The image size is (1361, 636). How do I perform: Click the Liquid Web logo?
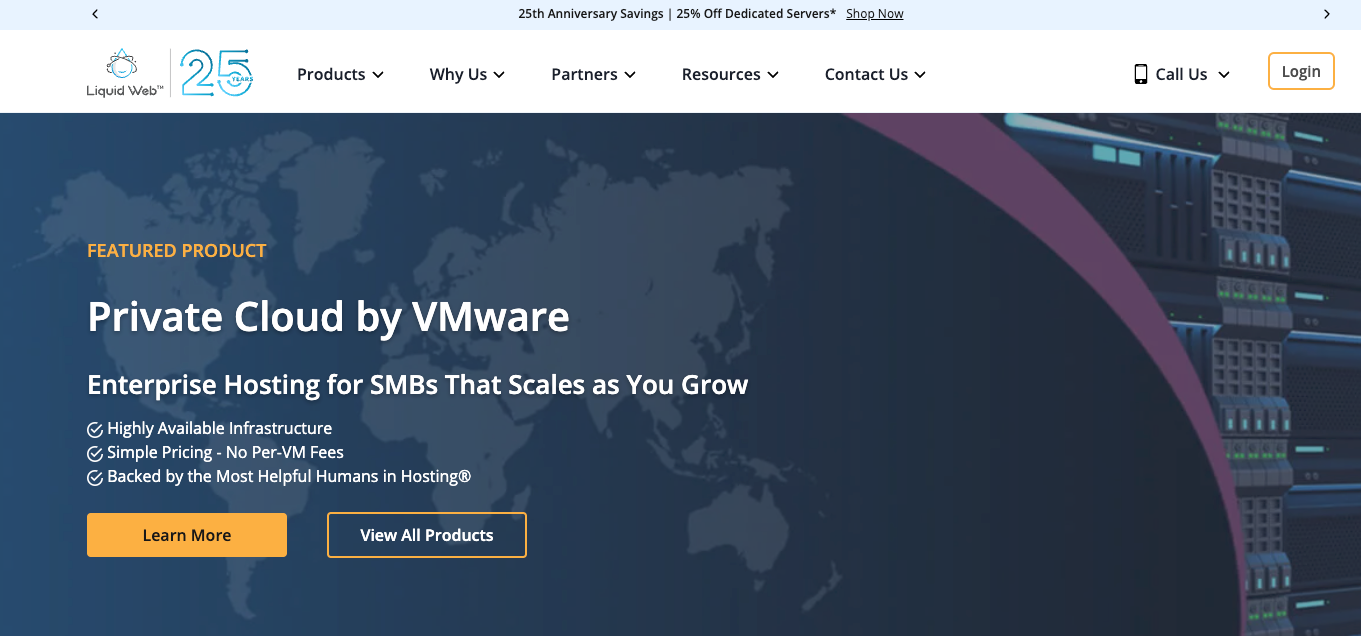click(124, 73)
